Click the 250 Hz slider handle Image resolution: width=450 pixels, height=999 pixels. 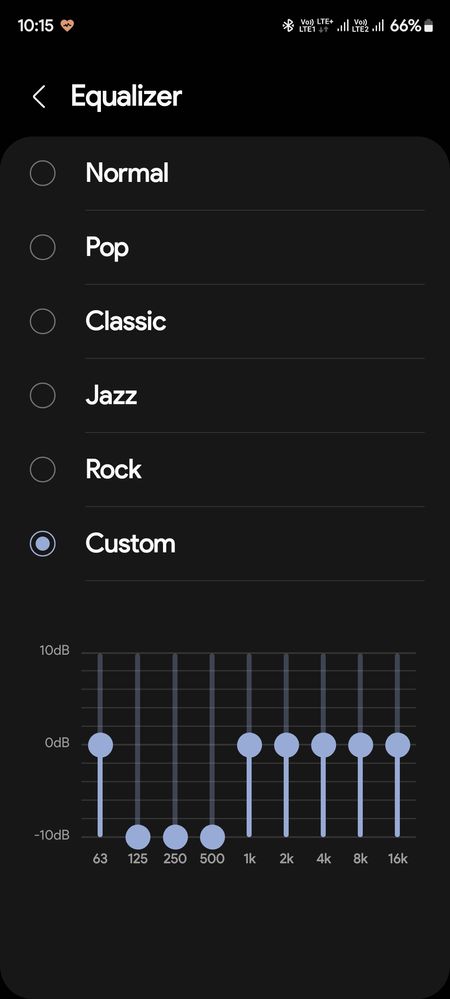175,837
